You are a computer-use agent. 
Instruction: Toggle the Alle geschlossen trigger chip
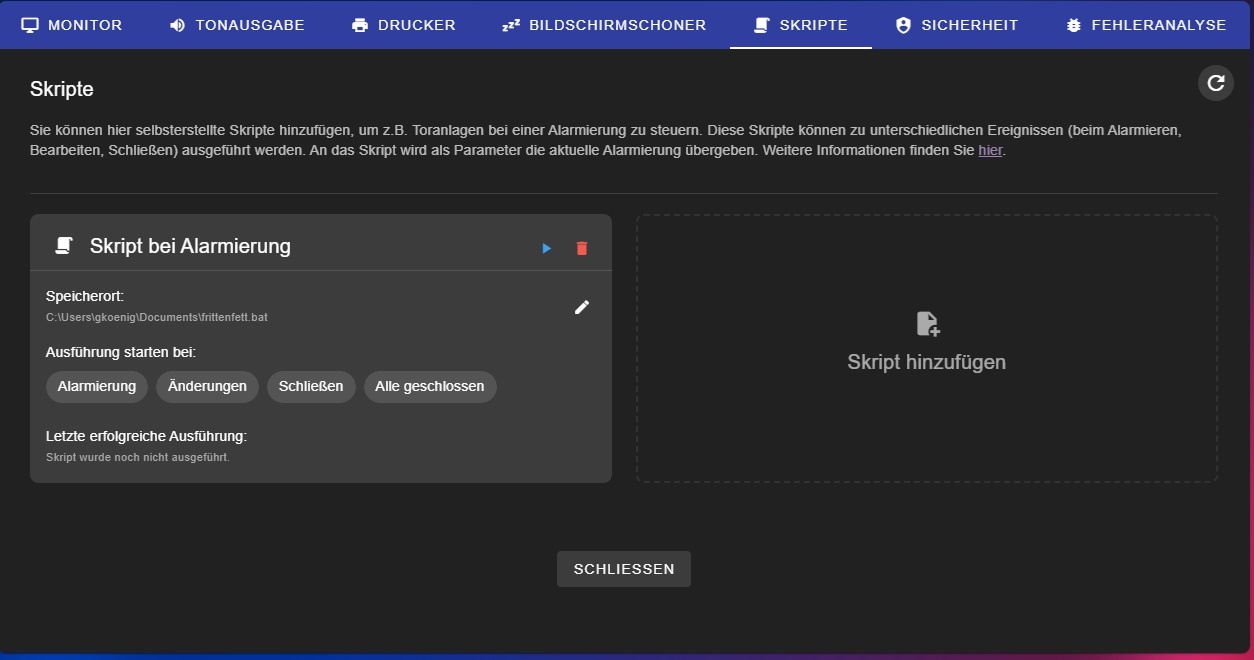[430, 387]
